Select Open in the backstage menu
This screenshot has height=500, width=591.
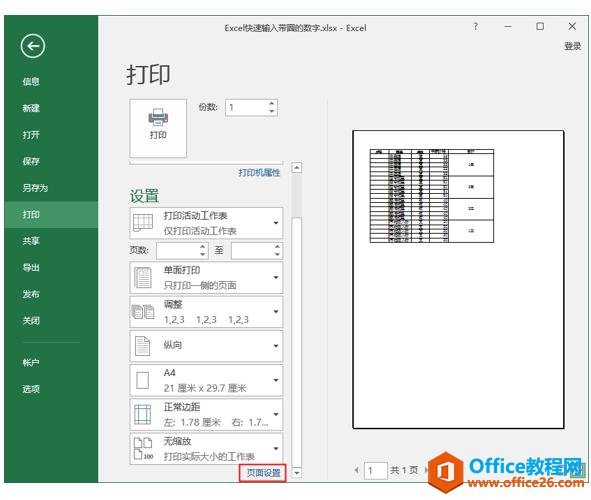[x=31, y=135]
